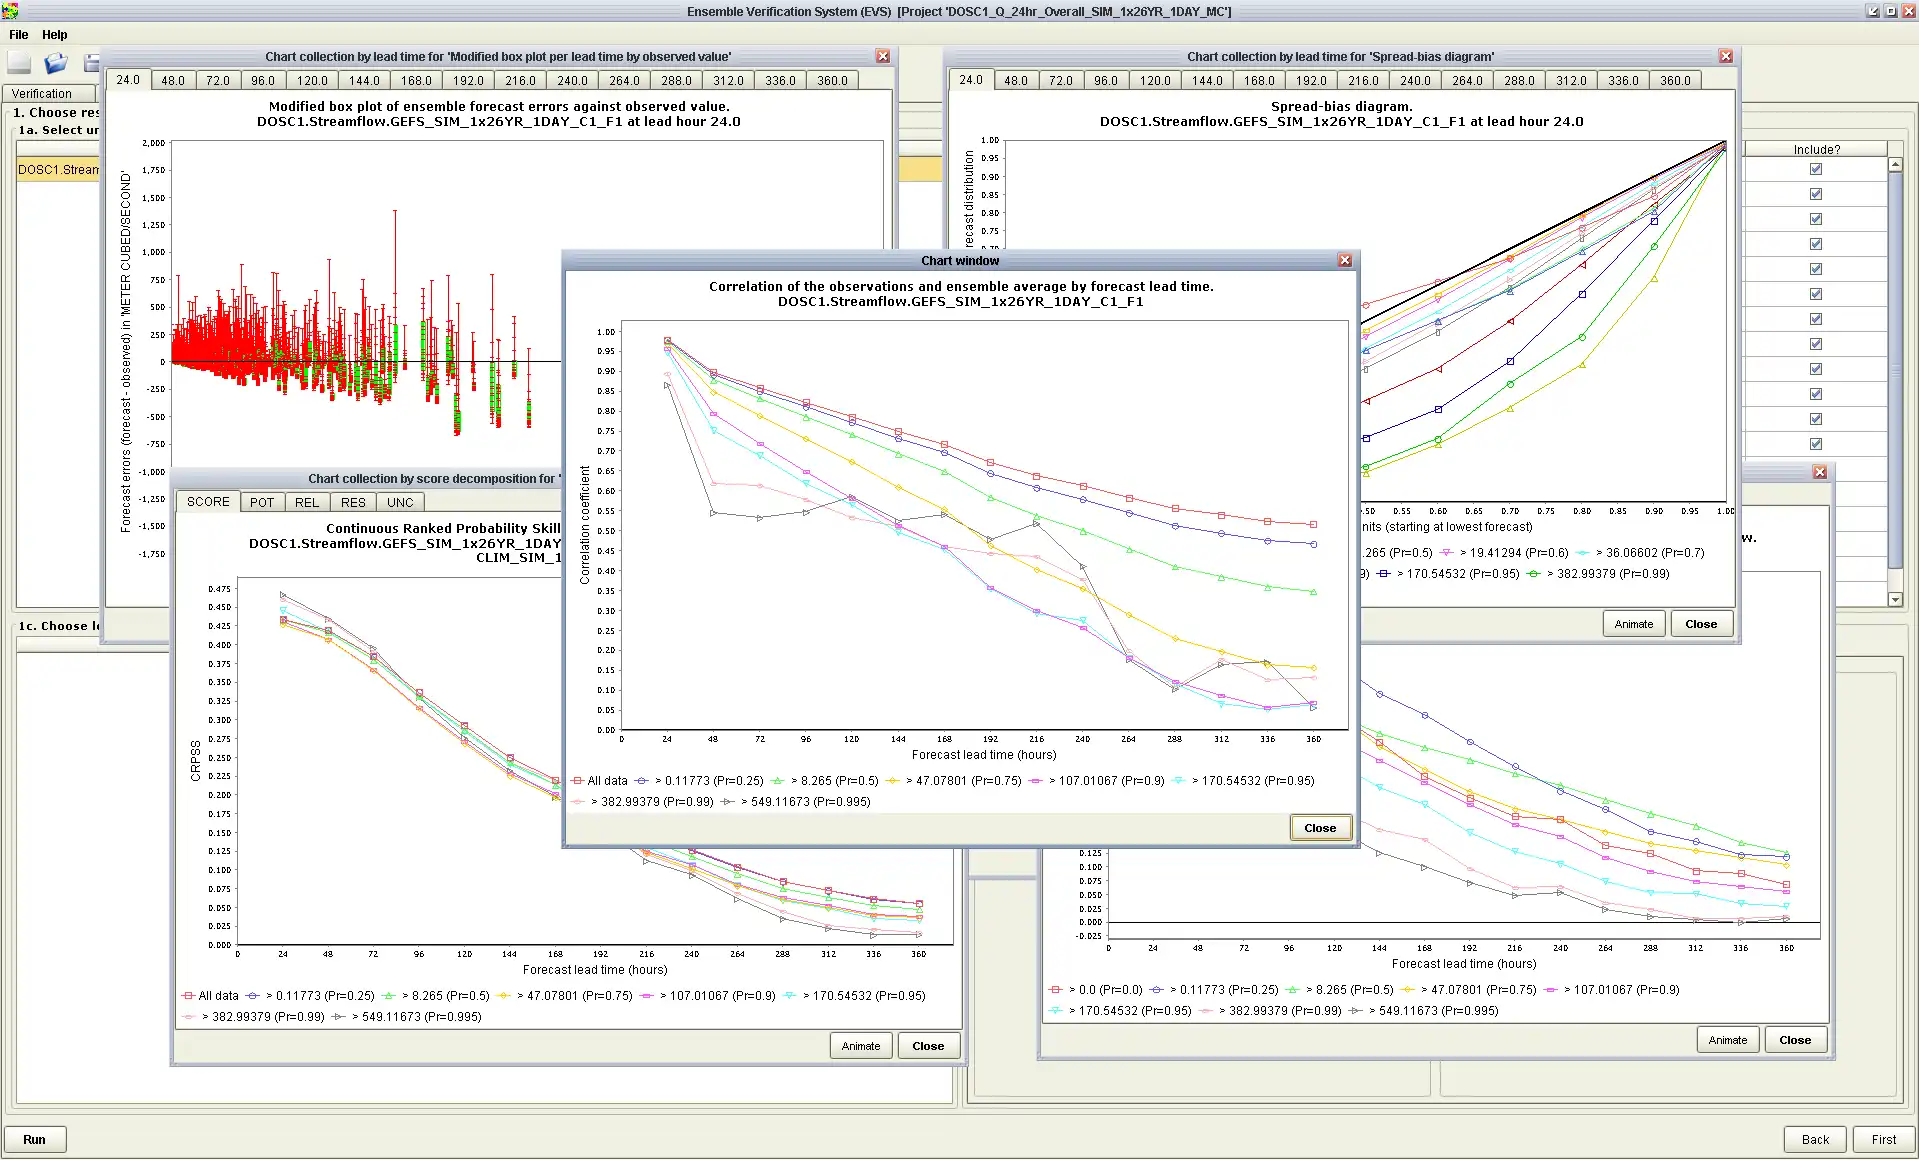The width and height of the screenshot is (1919, 1160).
Task: Click the Include list scrollbar down arrow
Action: click(1895, 600)
